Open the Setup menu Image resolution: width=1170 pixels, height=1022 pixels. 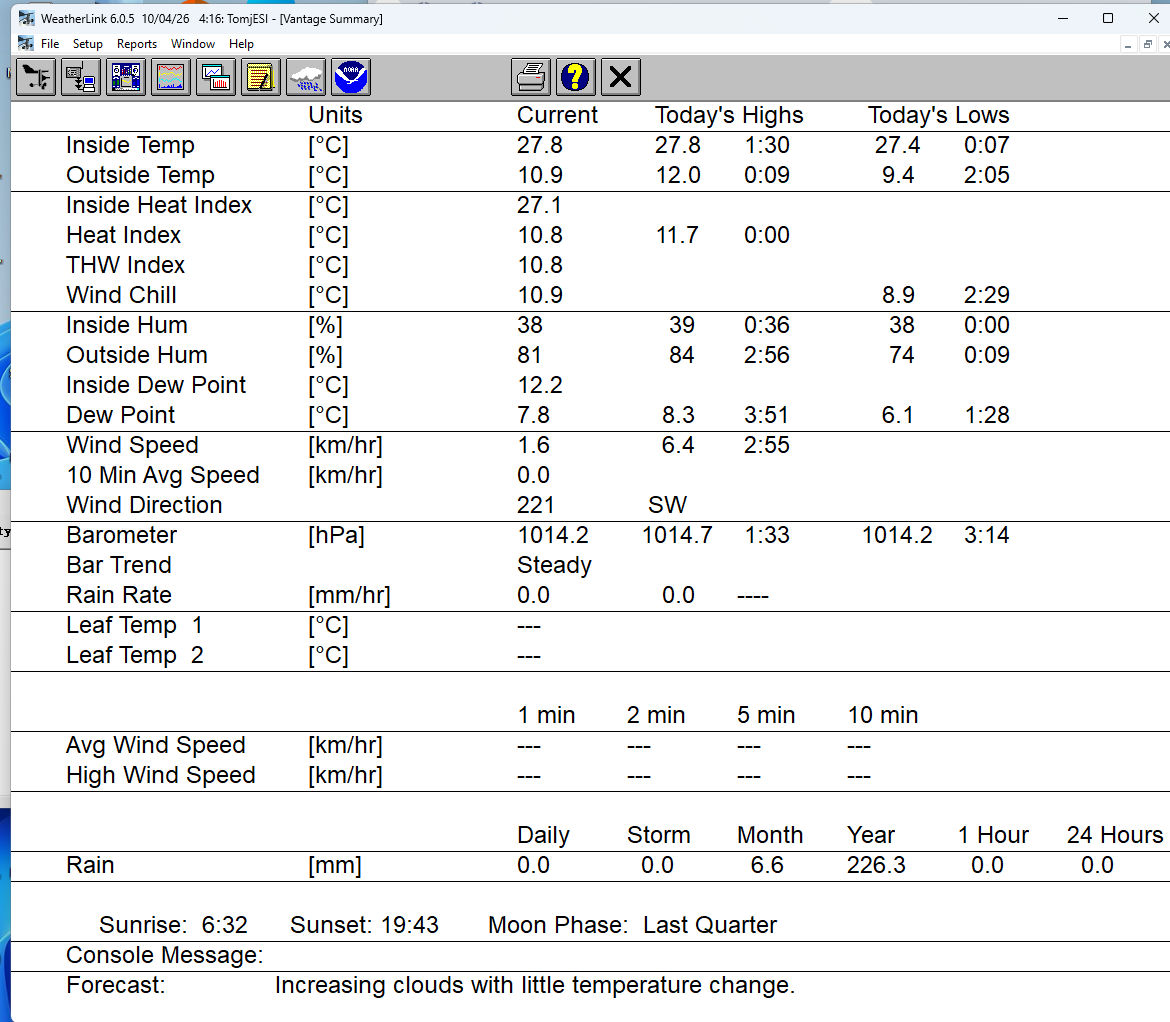[88, 44]
